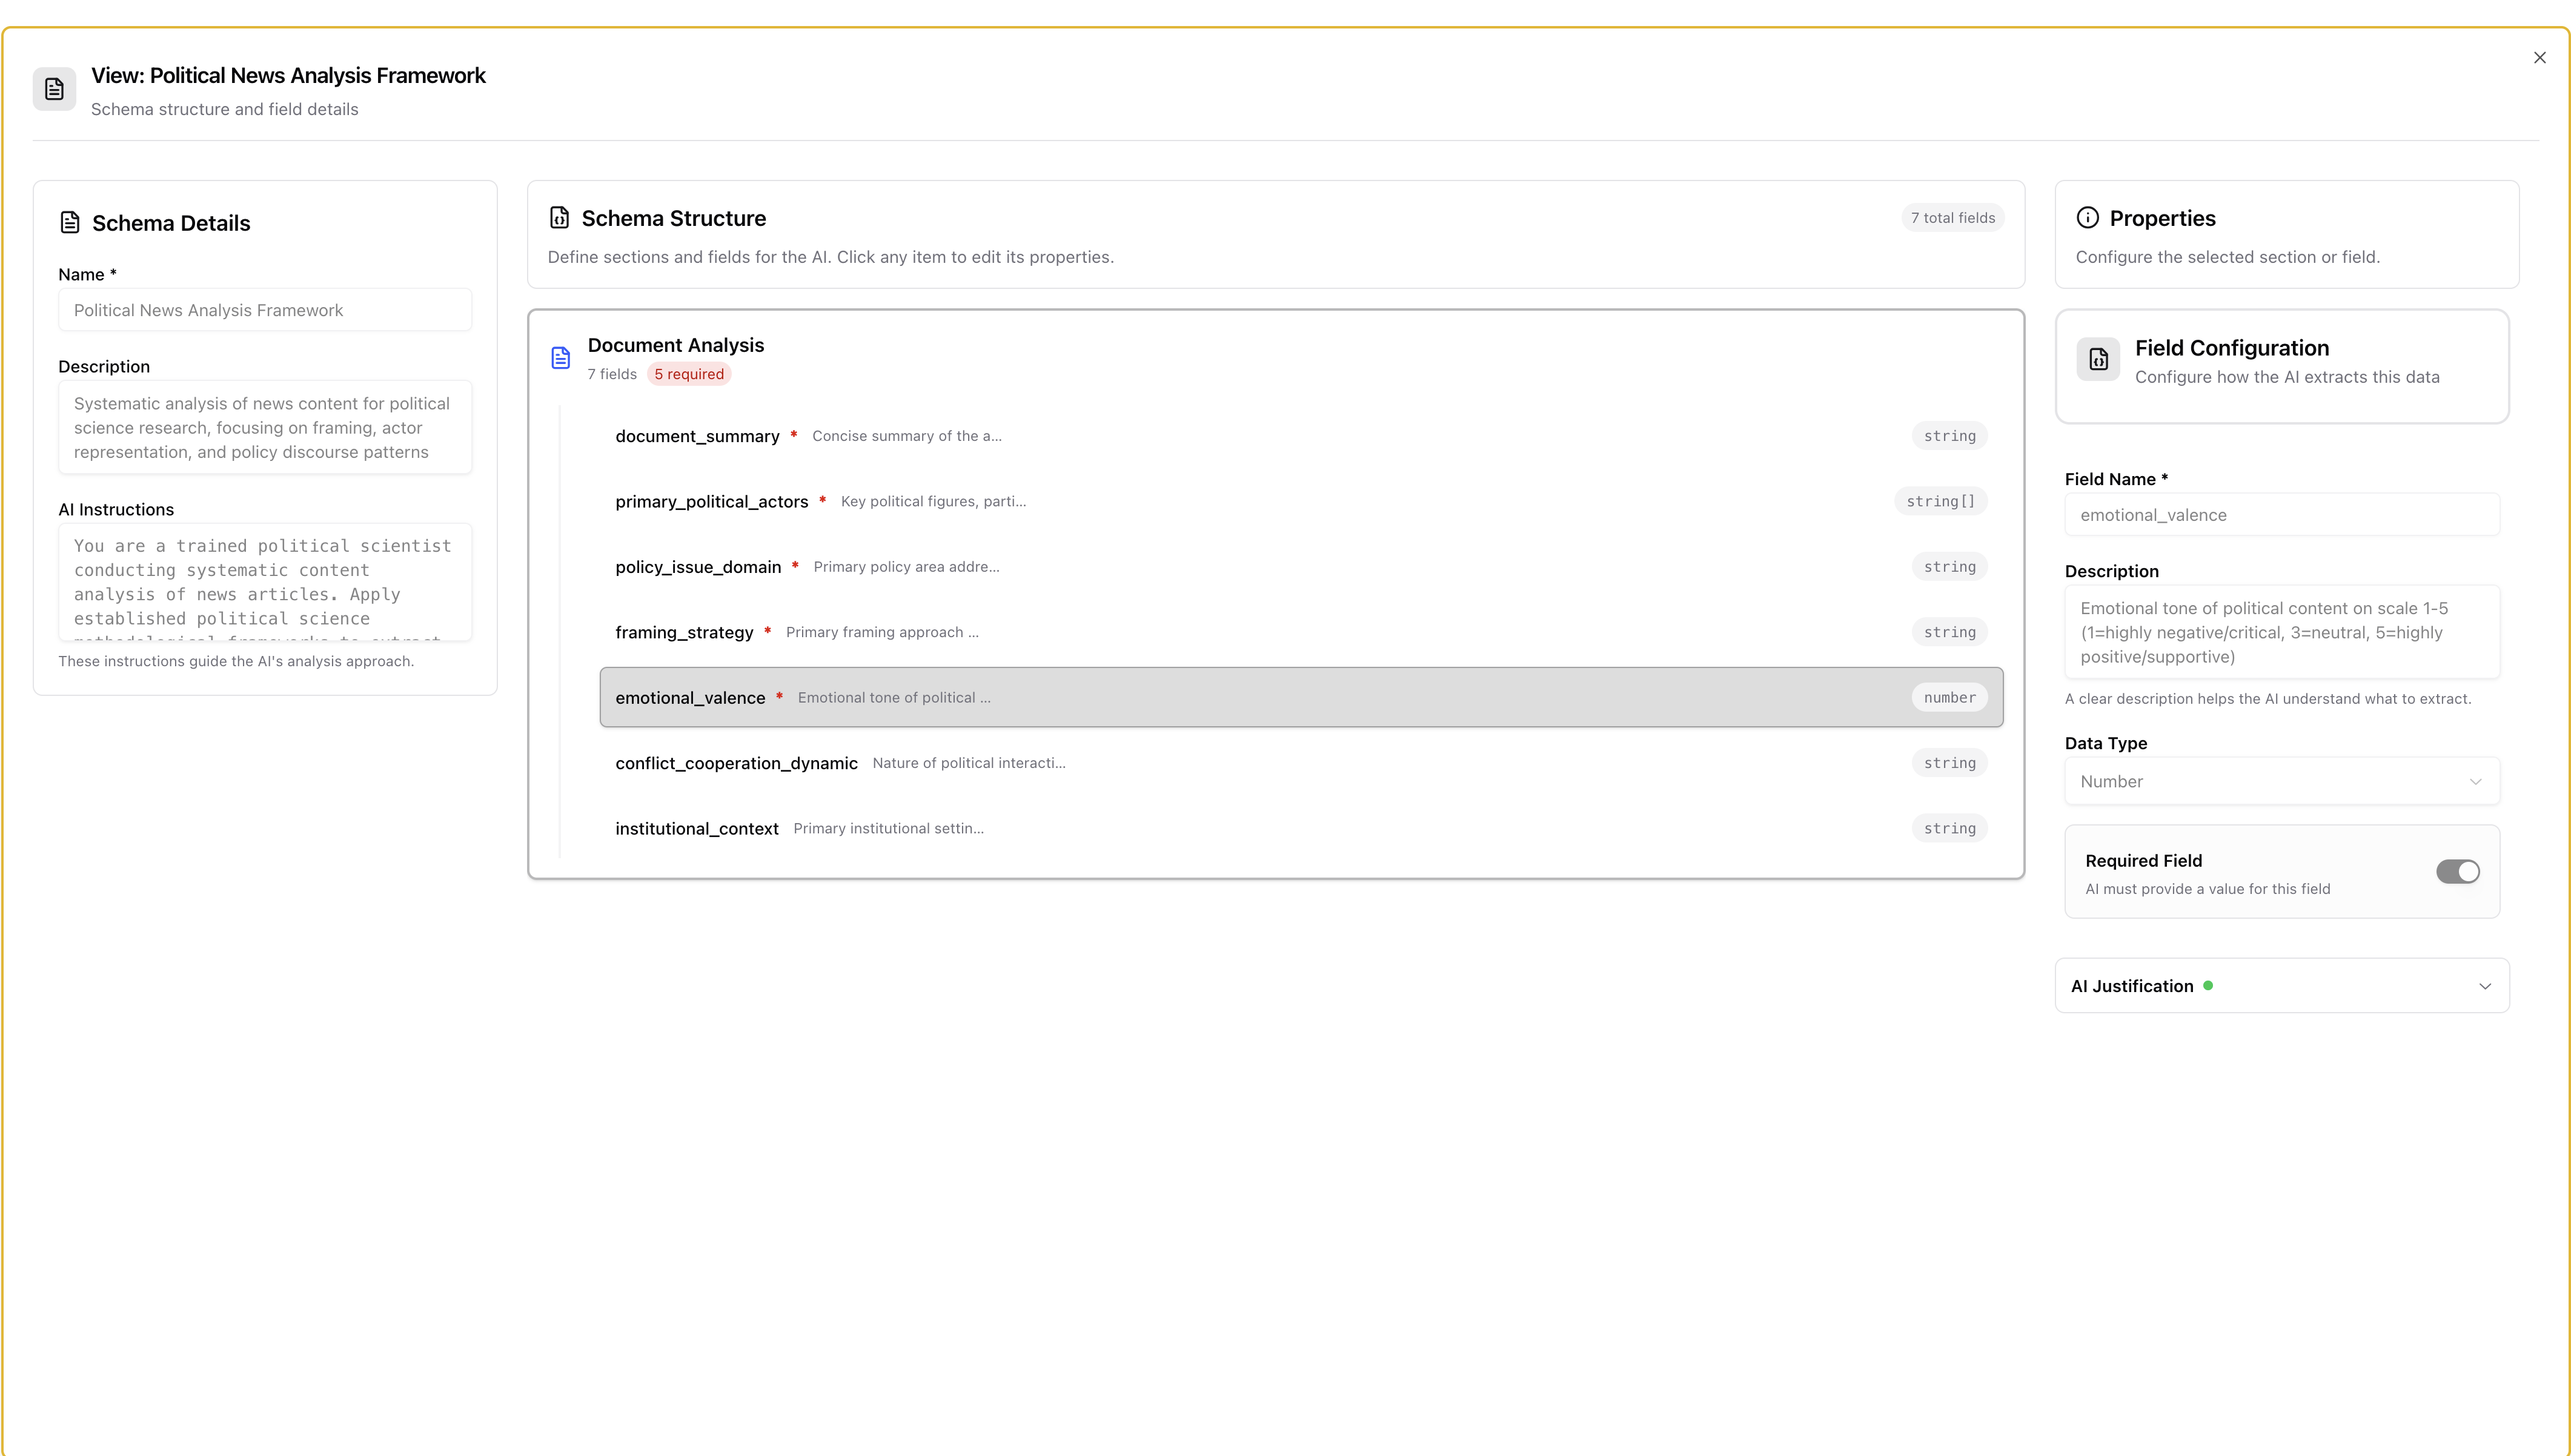Click the Field Configuration file icon
Image resolution: width=2571 pixels, height=1456 pixels.
2098,360
